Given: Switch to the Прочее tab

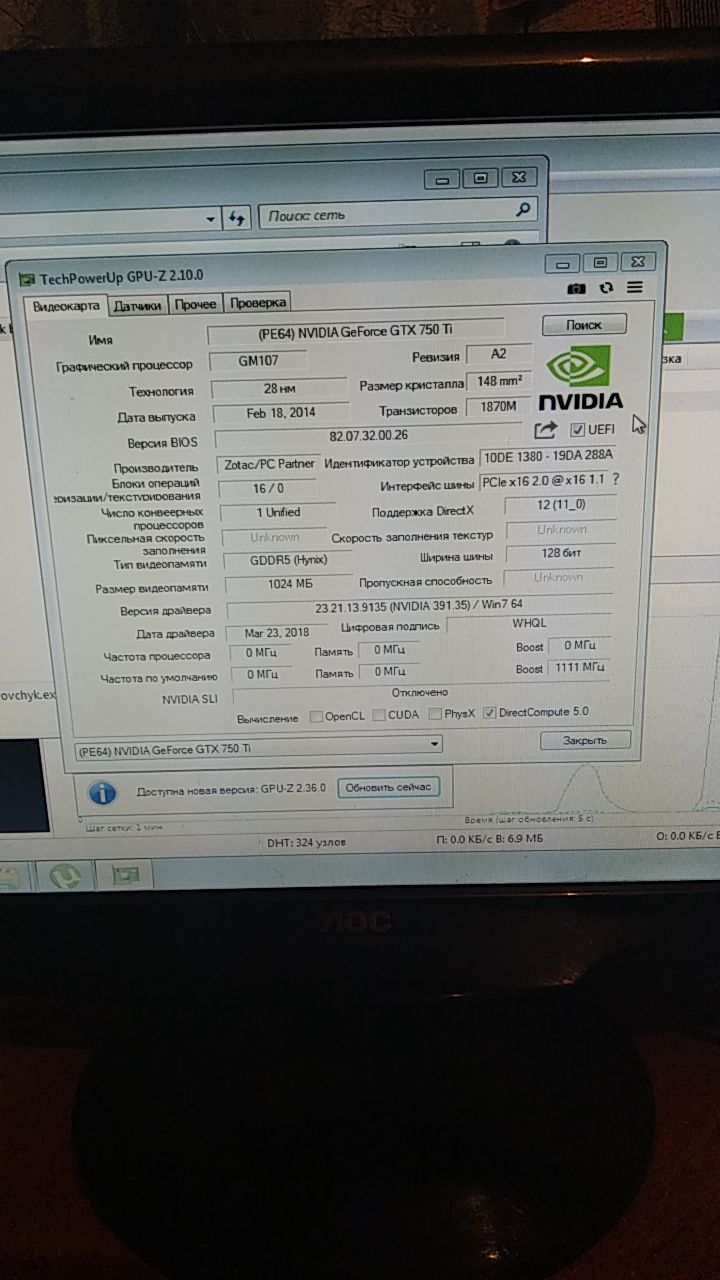Looking at the screenshot, I should coord(196,304).
